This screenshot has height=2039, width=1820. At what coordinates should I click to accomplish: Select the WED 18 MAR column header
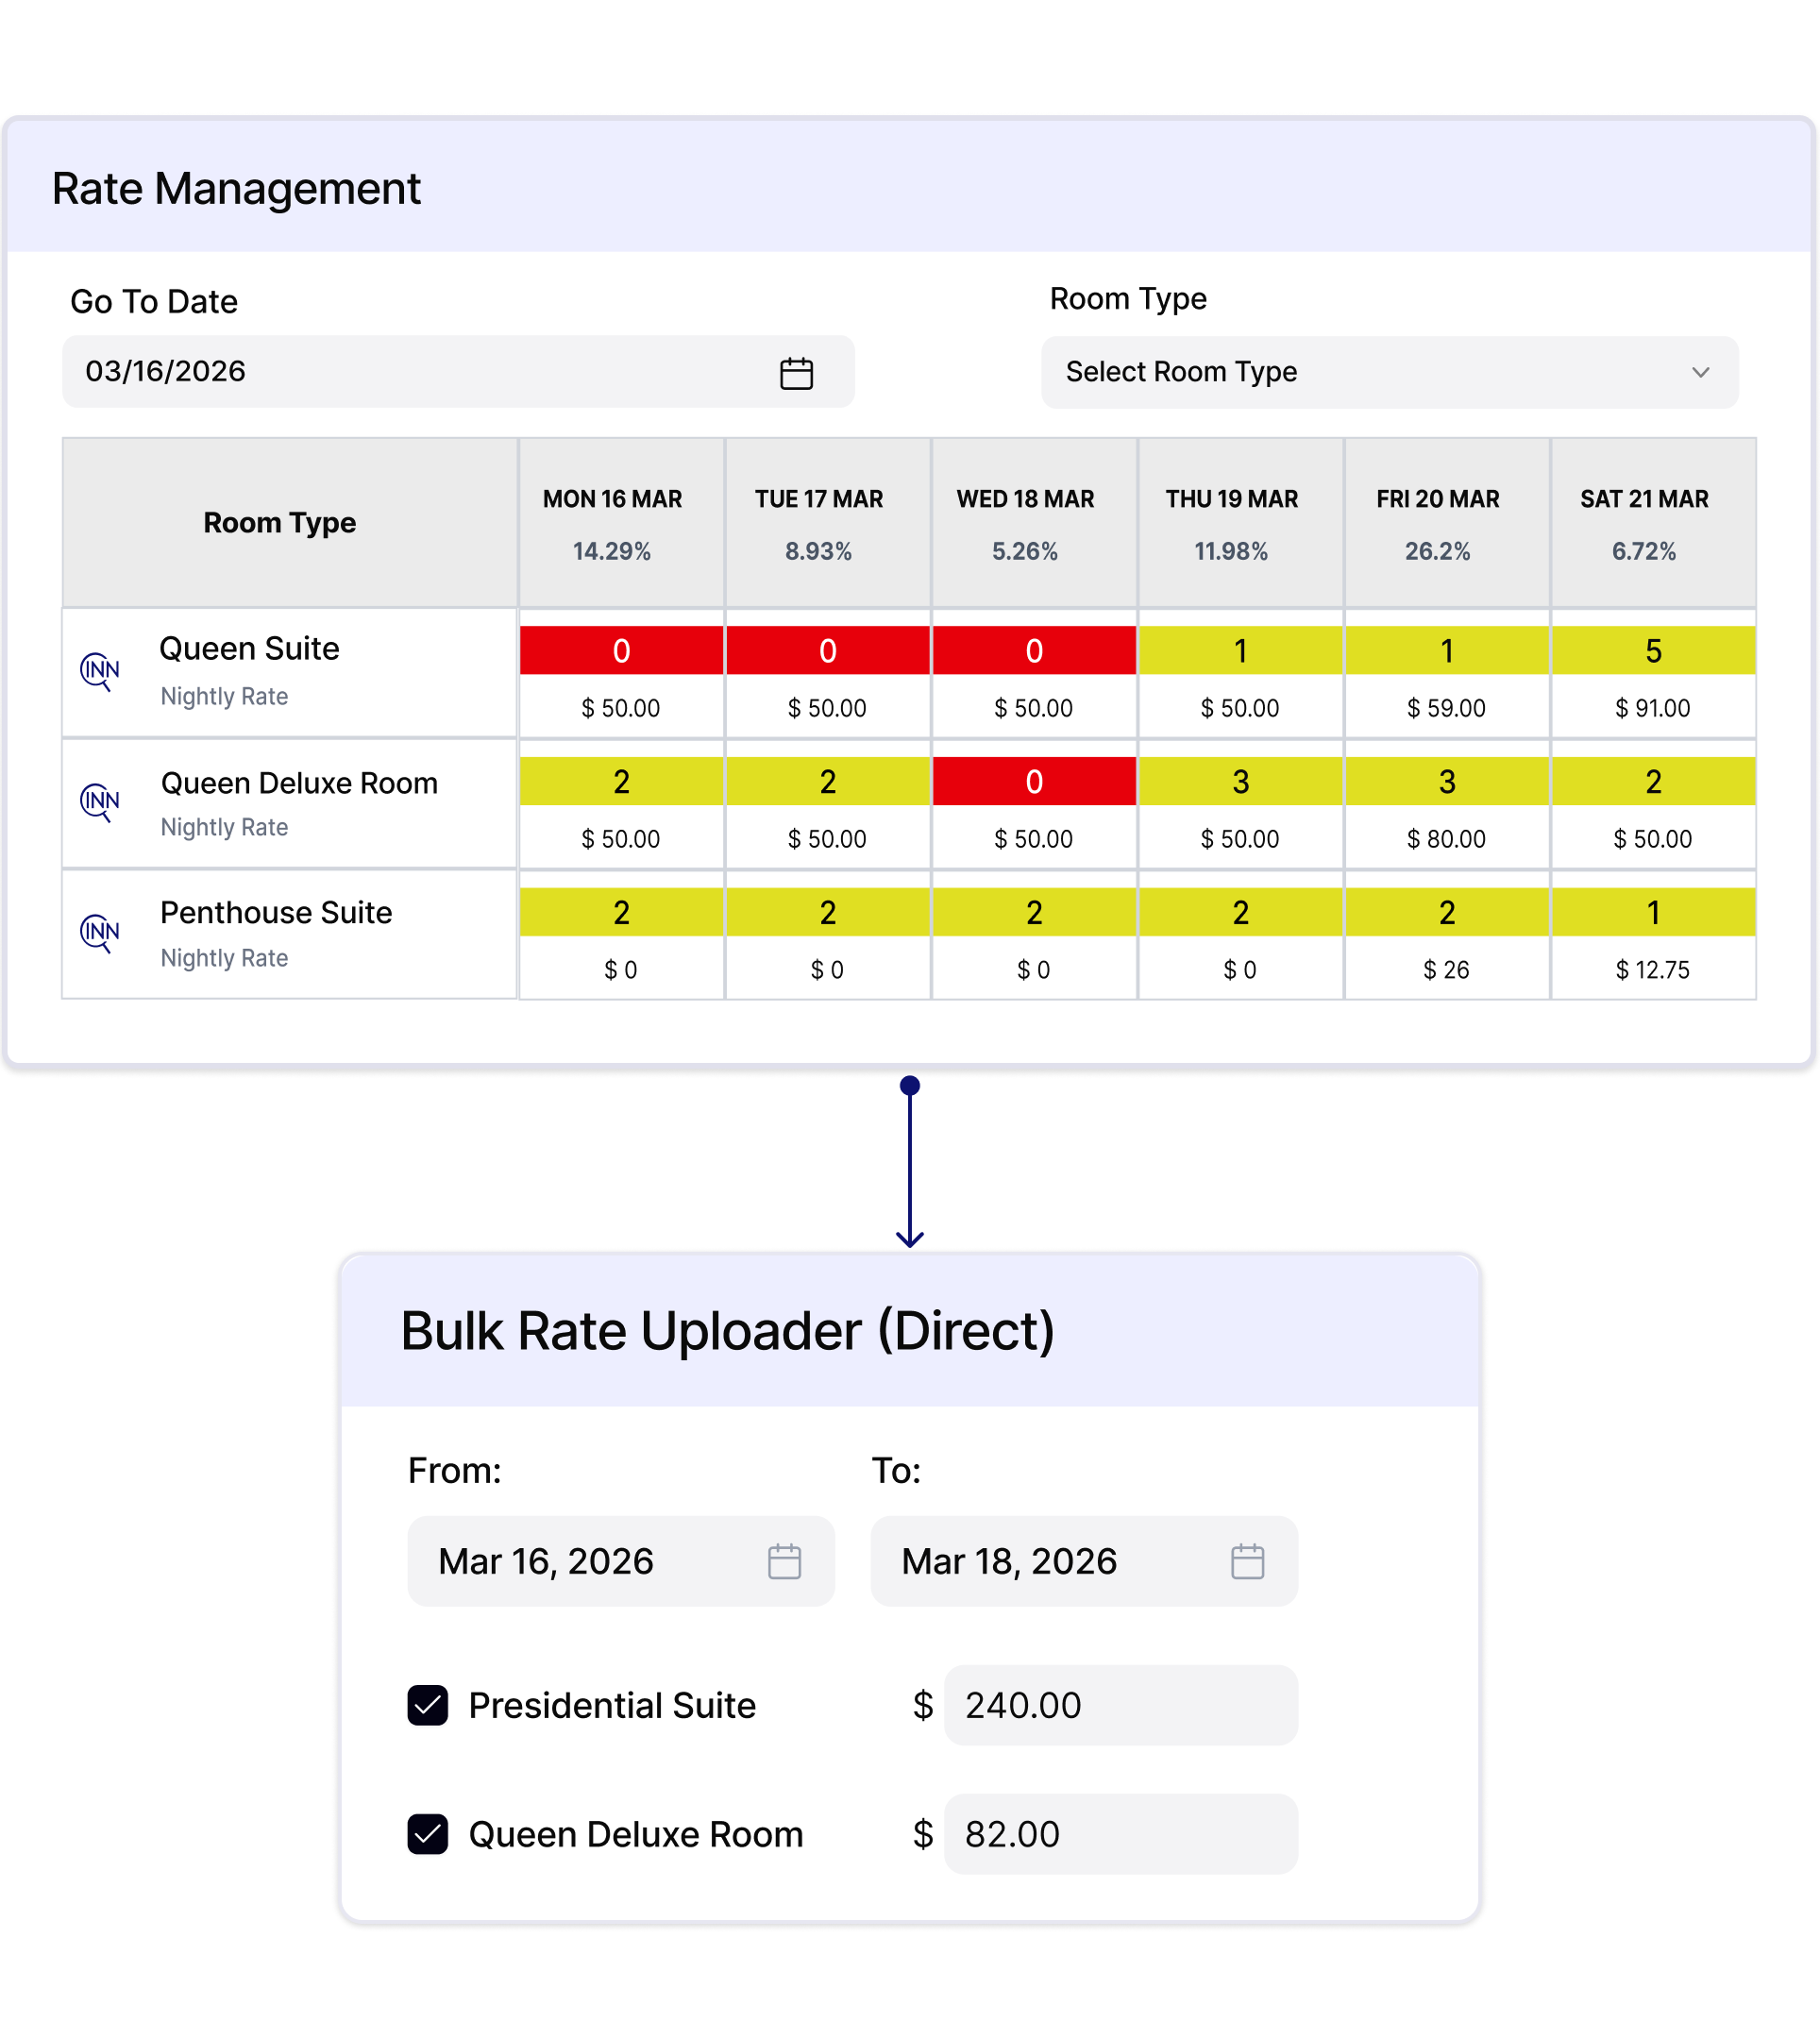1034,523
